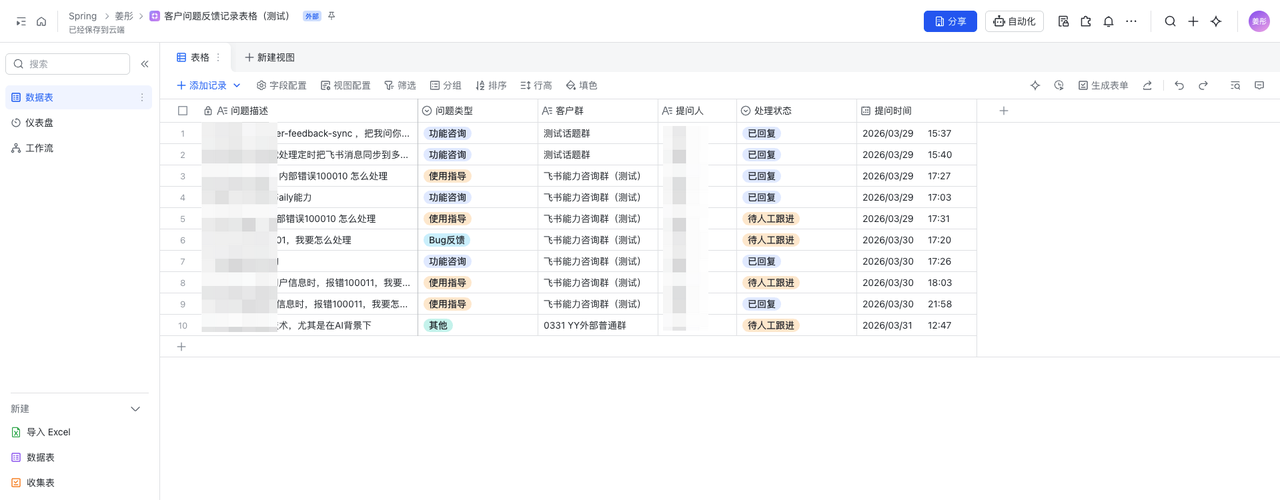1280x500 pixels.
Task: Open the 表格 view tab options menu
Action: [x=218, y=58]
